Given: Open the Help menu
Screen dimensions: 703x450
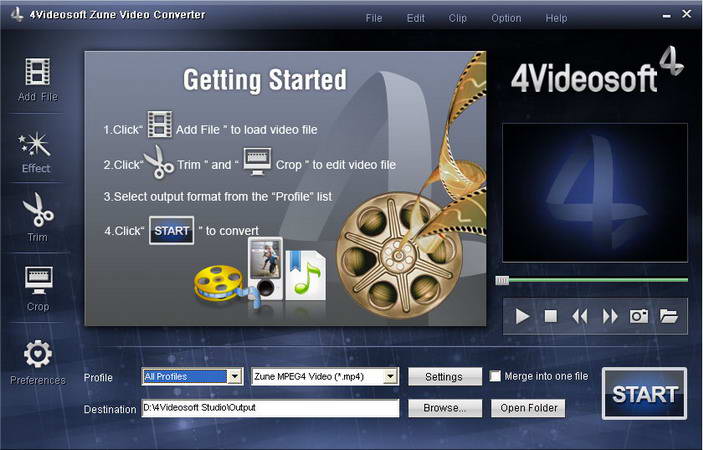Looking at the screenshot, I should [556, 18].
